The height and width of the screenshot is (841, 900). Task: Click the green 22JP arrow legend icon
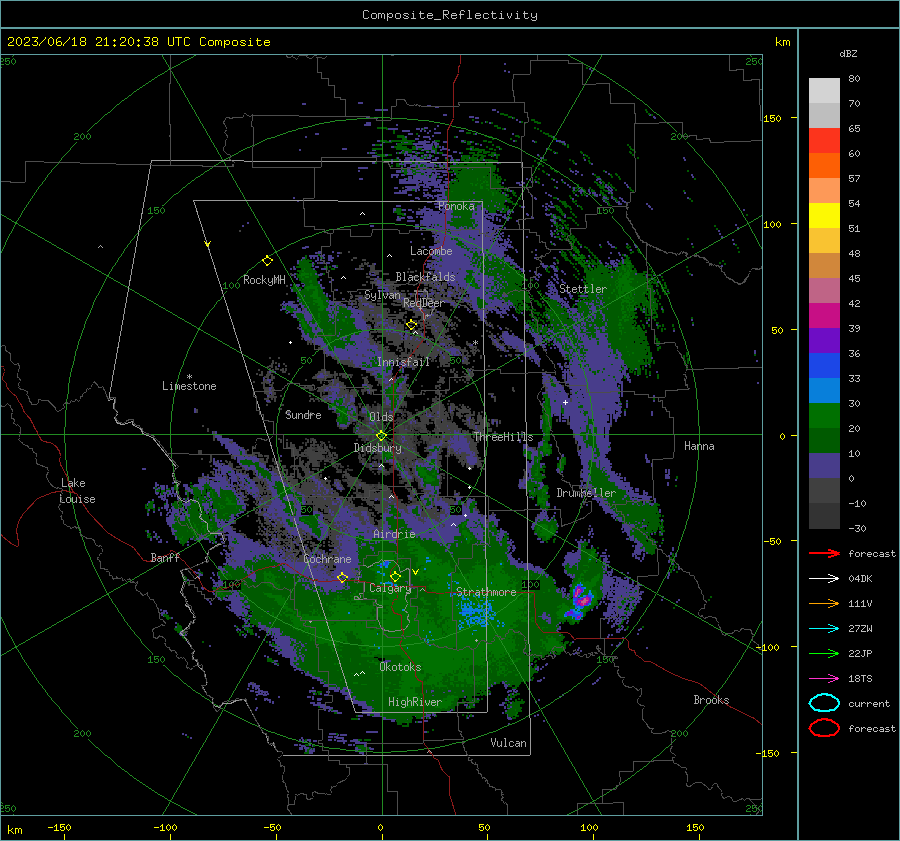824,653
